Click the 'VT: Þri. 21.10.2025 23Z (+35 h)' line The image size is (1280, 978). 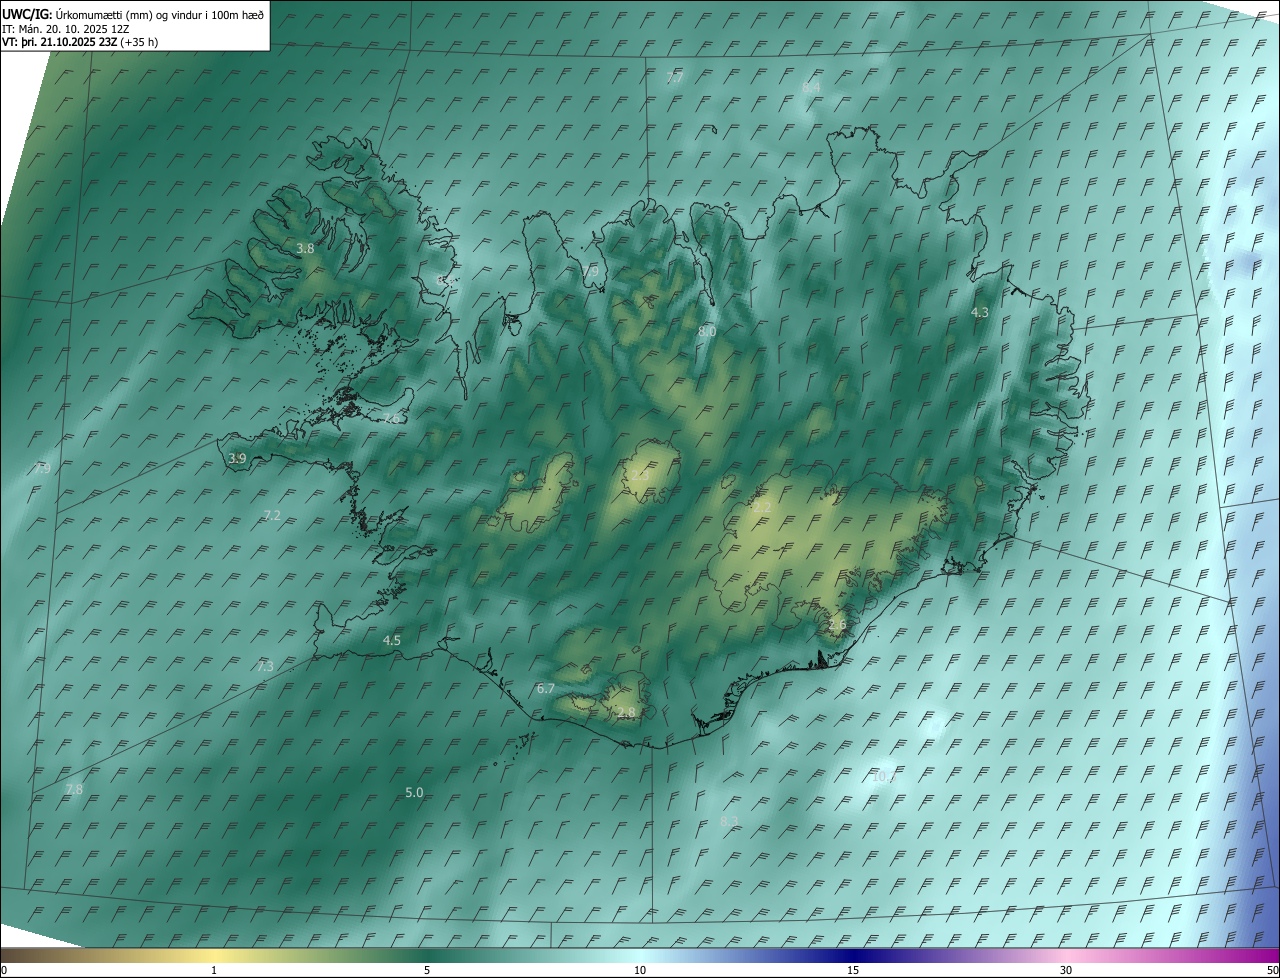80,42
